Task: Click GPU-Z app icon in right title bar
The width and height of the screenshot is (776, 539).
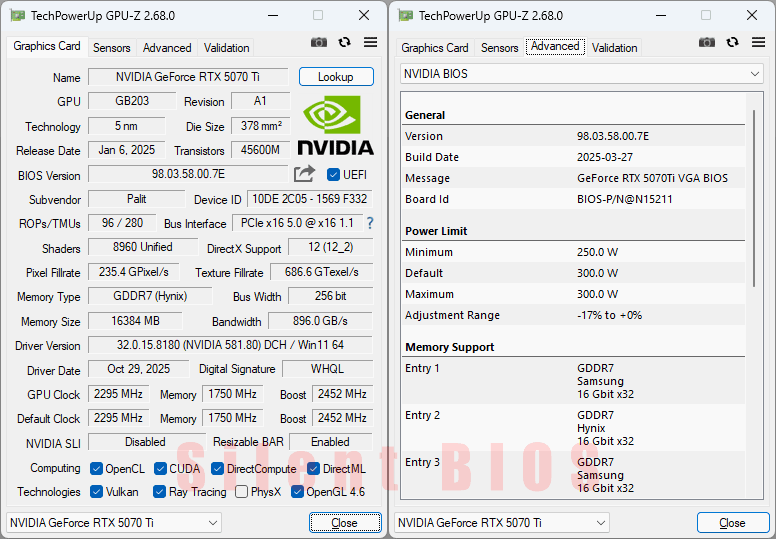Action: coord(405,15)
